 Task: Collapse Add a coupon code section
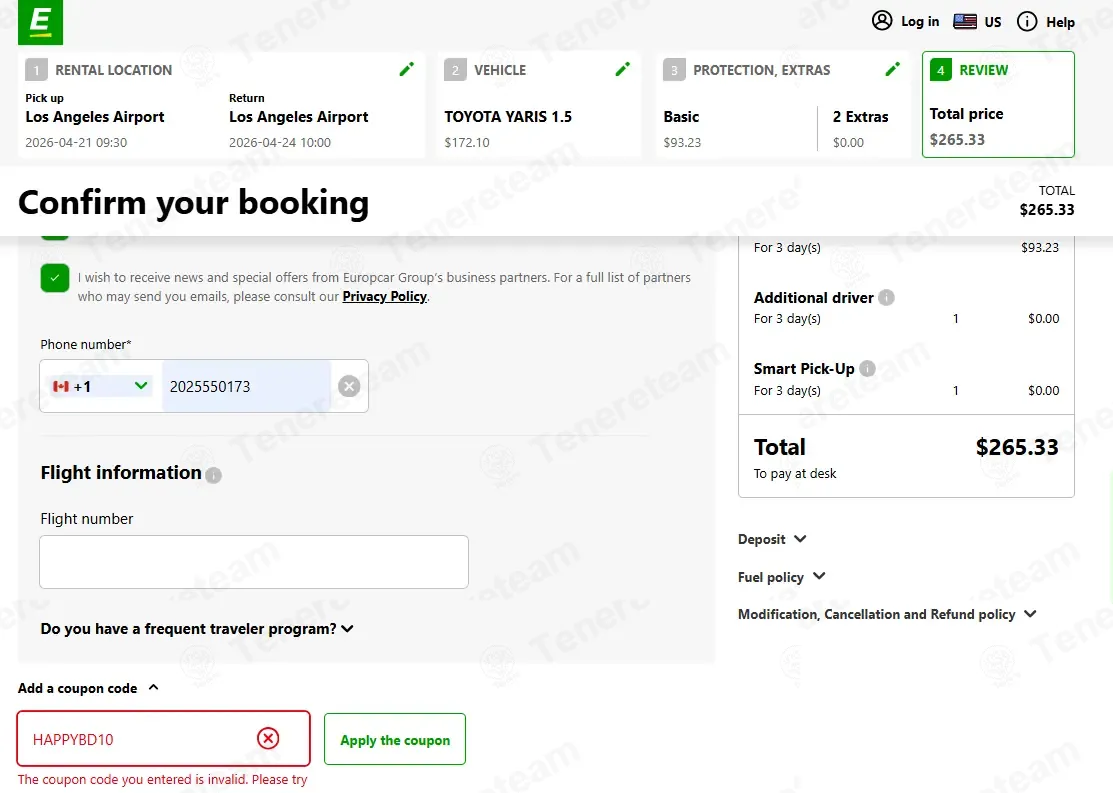pyautogui.click(x=88, y=688)
